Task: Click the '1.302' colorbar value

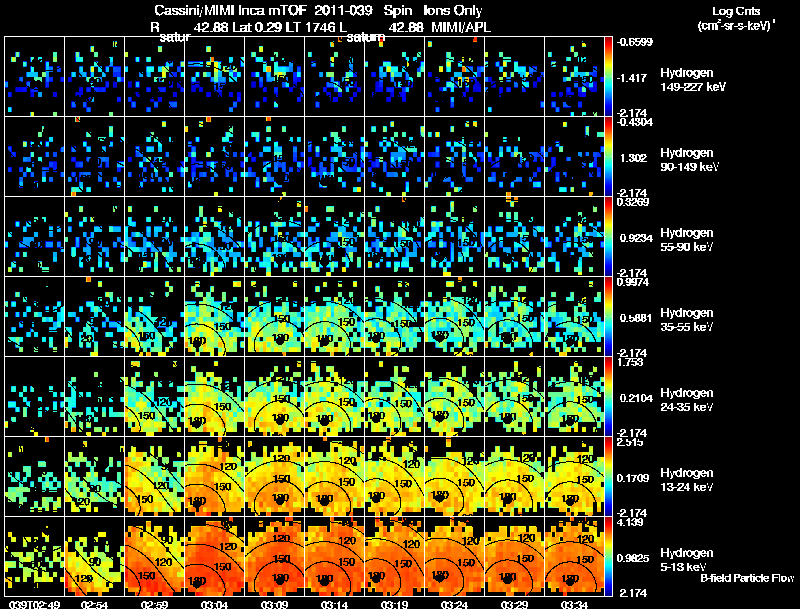Action: tap(633, 158)
